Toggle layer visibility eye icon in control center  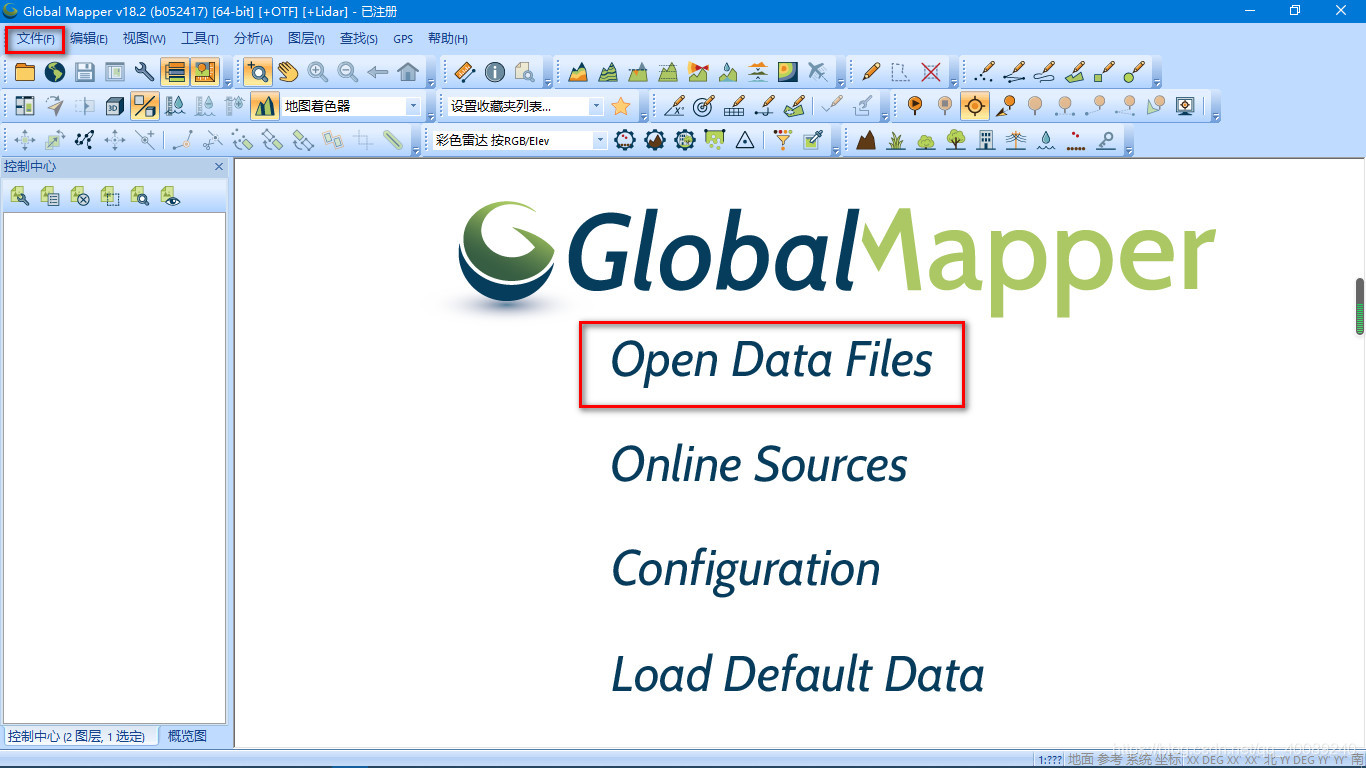click(x=170, y=197)
